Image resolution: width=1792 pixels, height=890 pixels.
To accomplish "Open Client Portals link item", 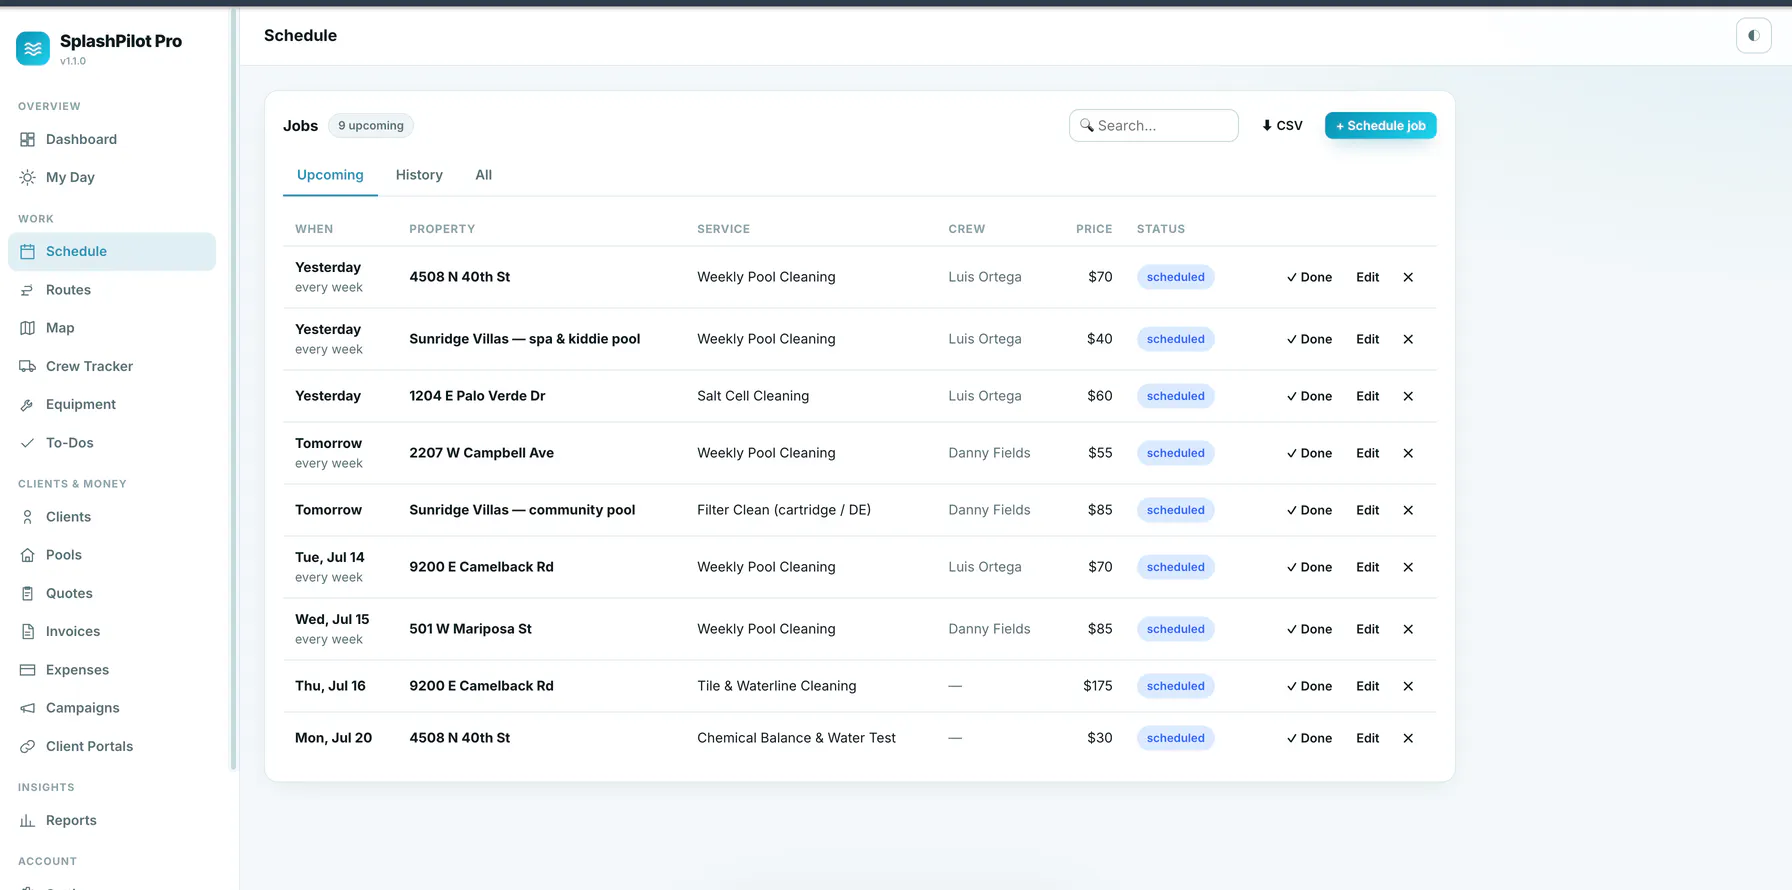I will [112, 746].
